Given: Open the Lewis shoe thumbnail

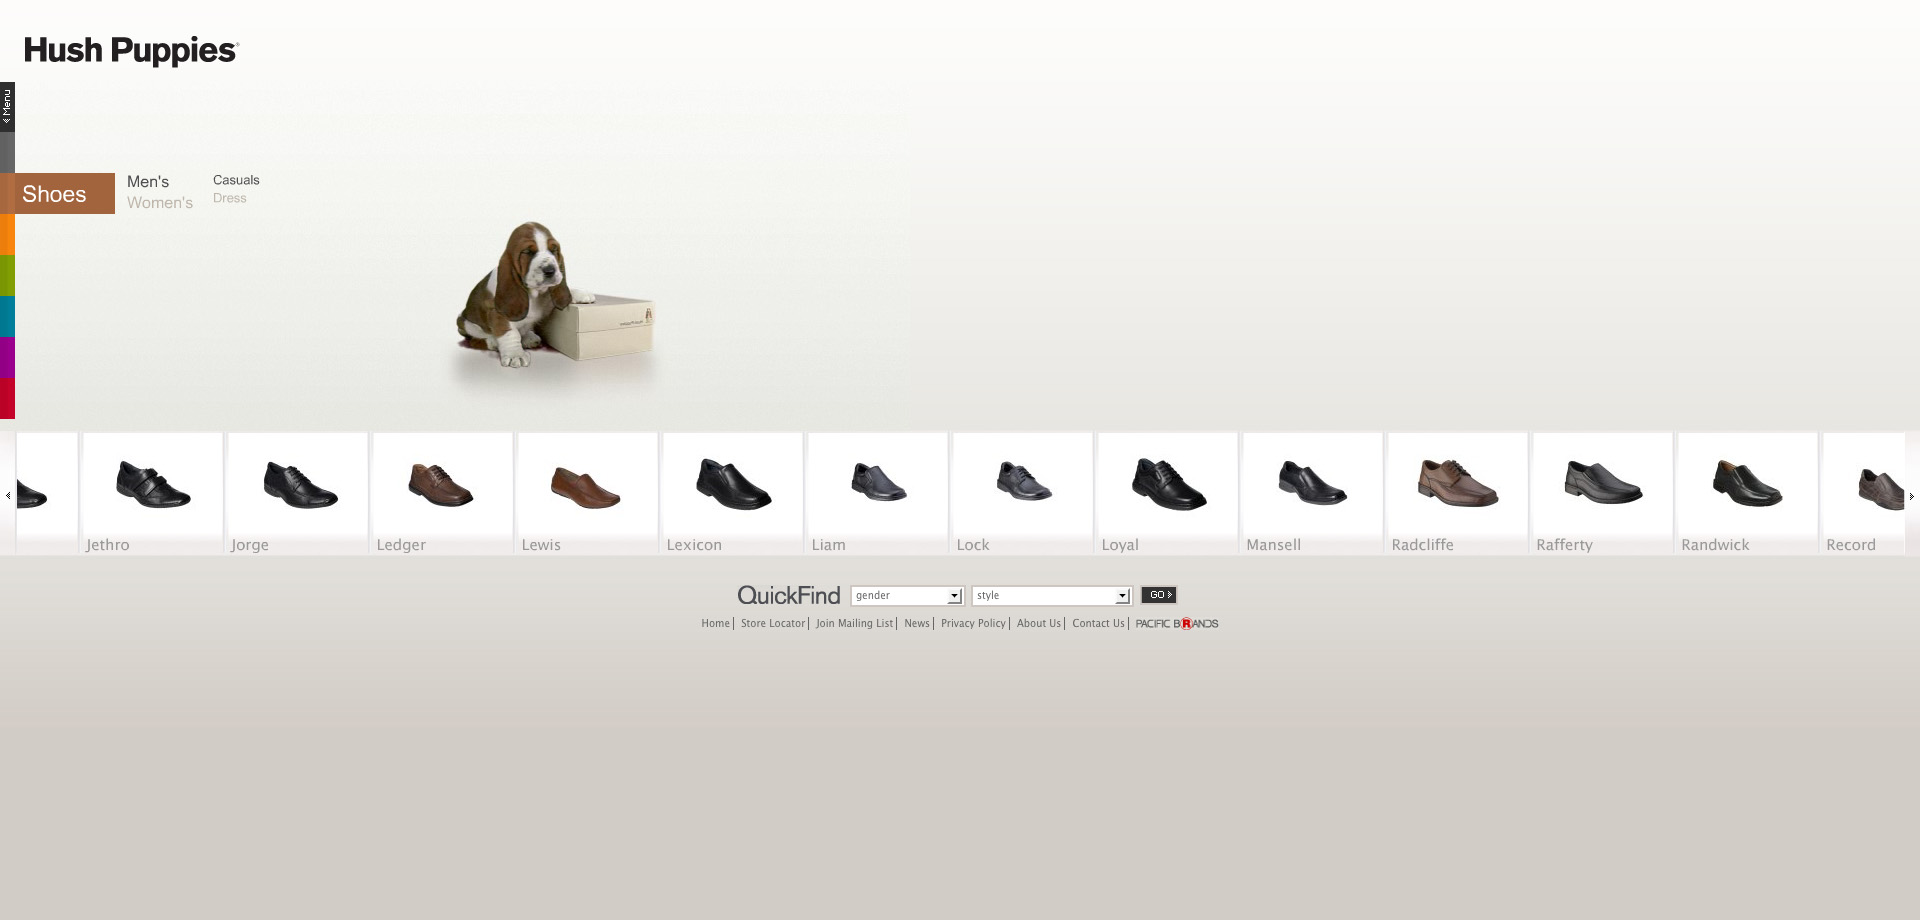Looking at the screenshot, I should pos(588,493).
